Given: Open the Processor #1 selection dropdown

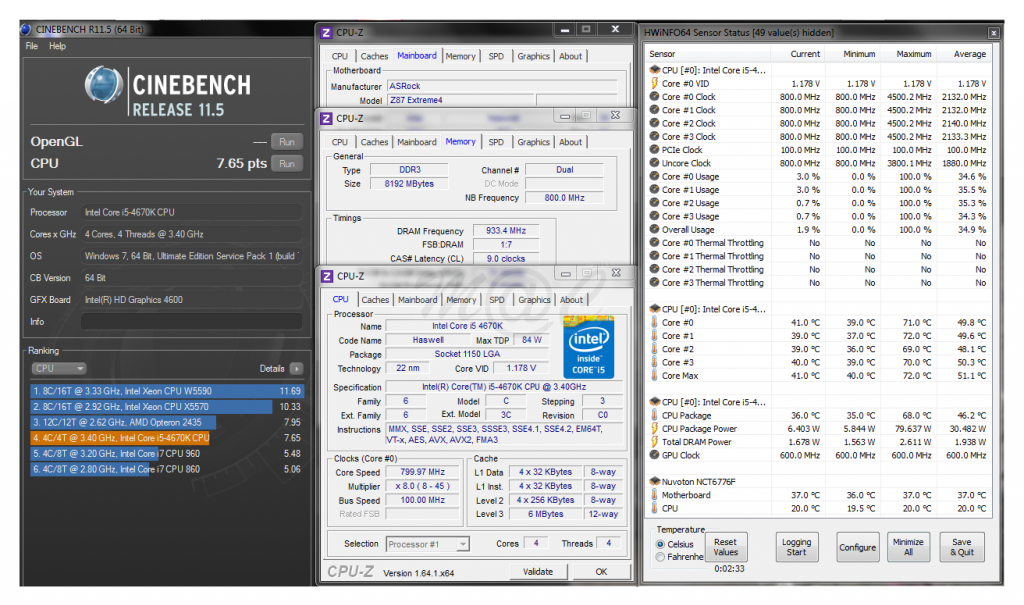Looking at the screenshot, I should (x=427, y=544).
